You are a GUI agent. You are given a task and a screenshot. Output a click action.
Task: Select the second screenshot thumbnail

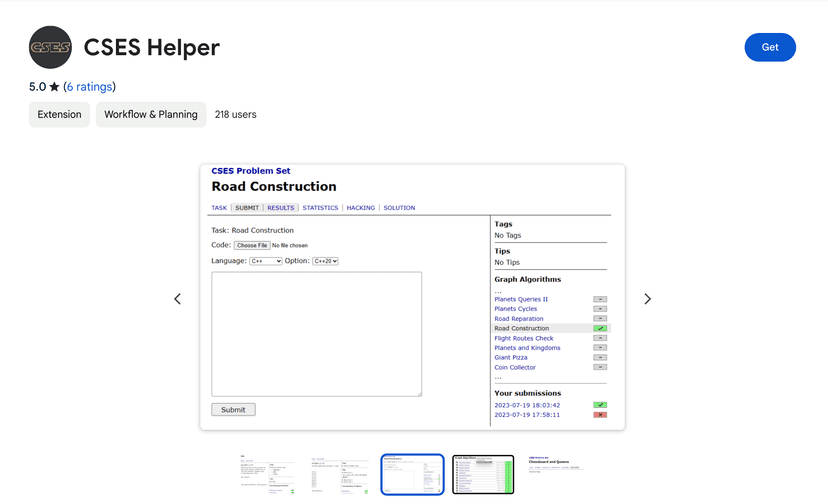click(340, 474)
